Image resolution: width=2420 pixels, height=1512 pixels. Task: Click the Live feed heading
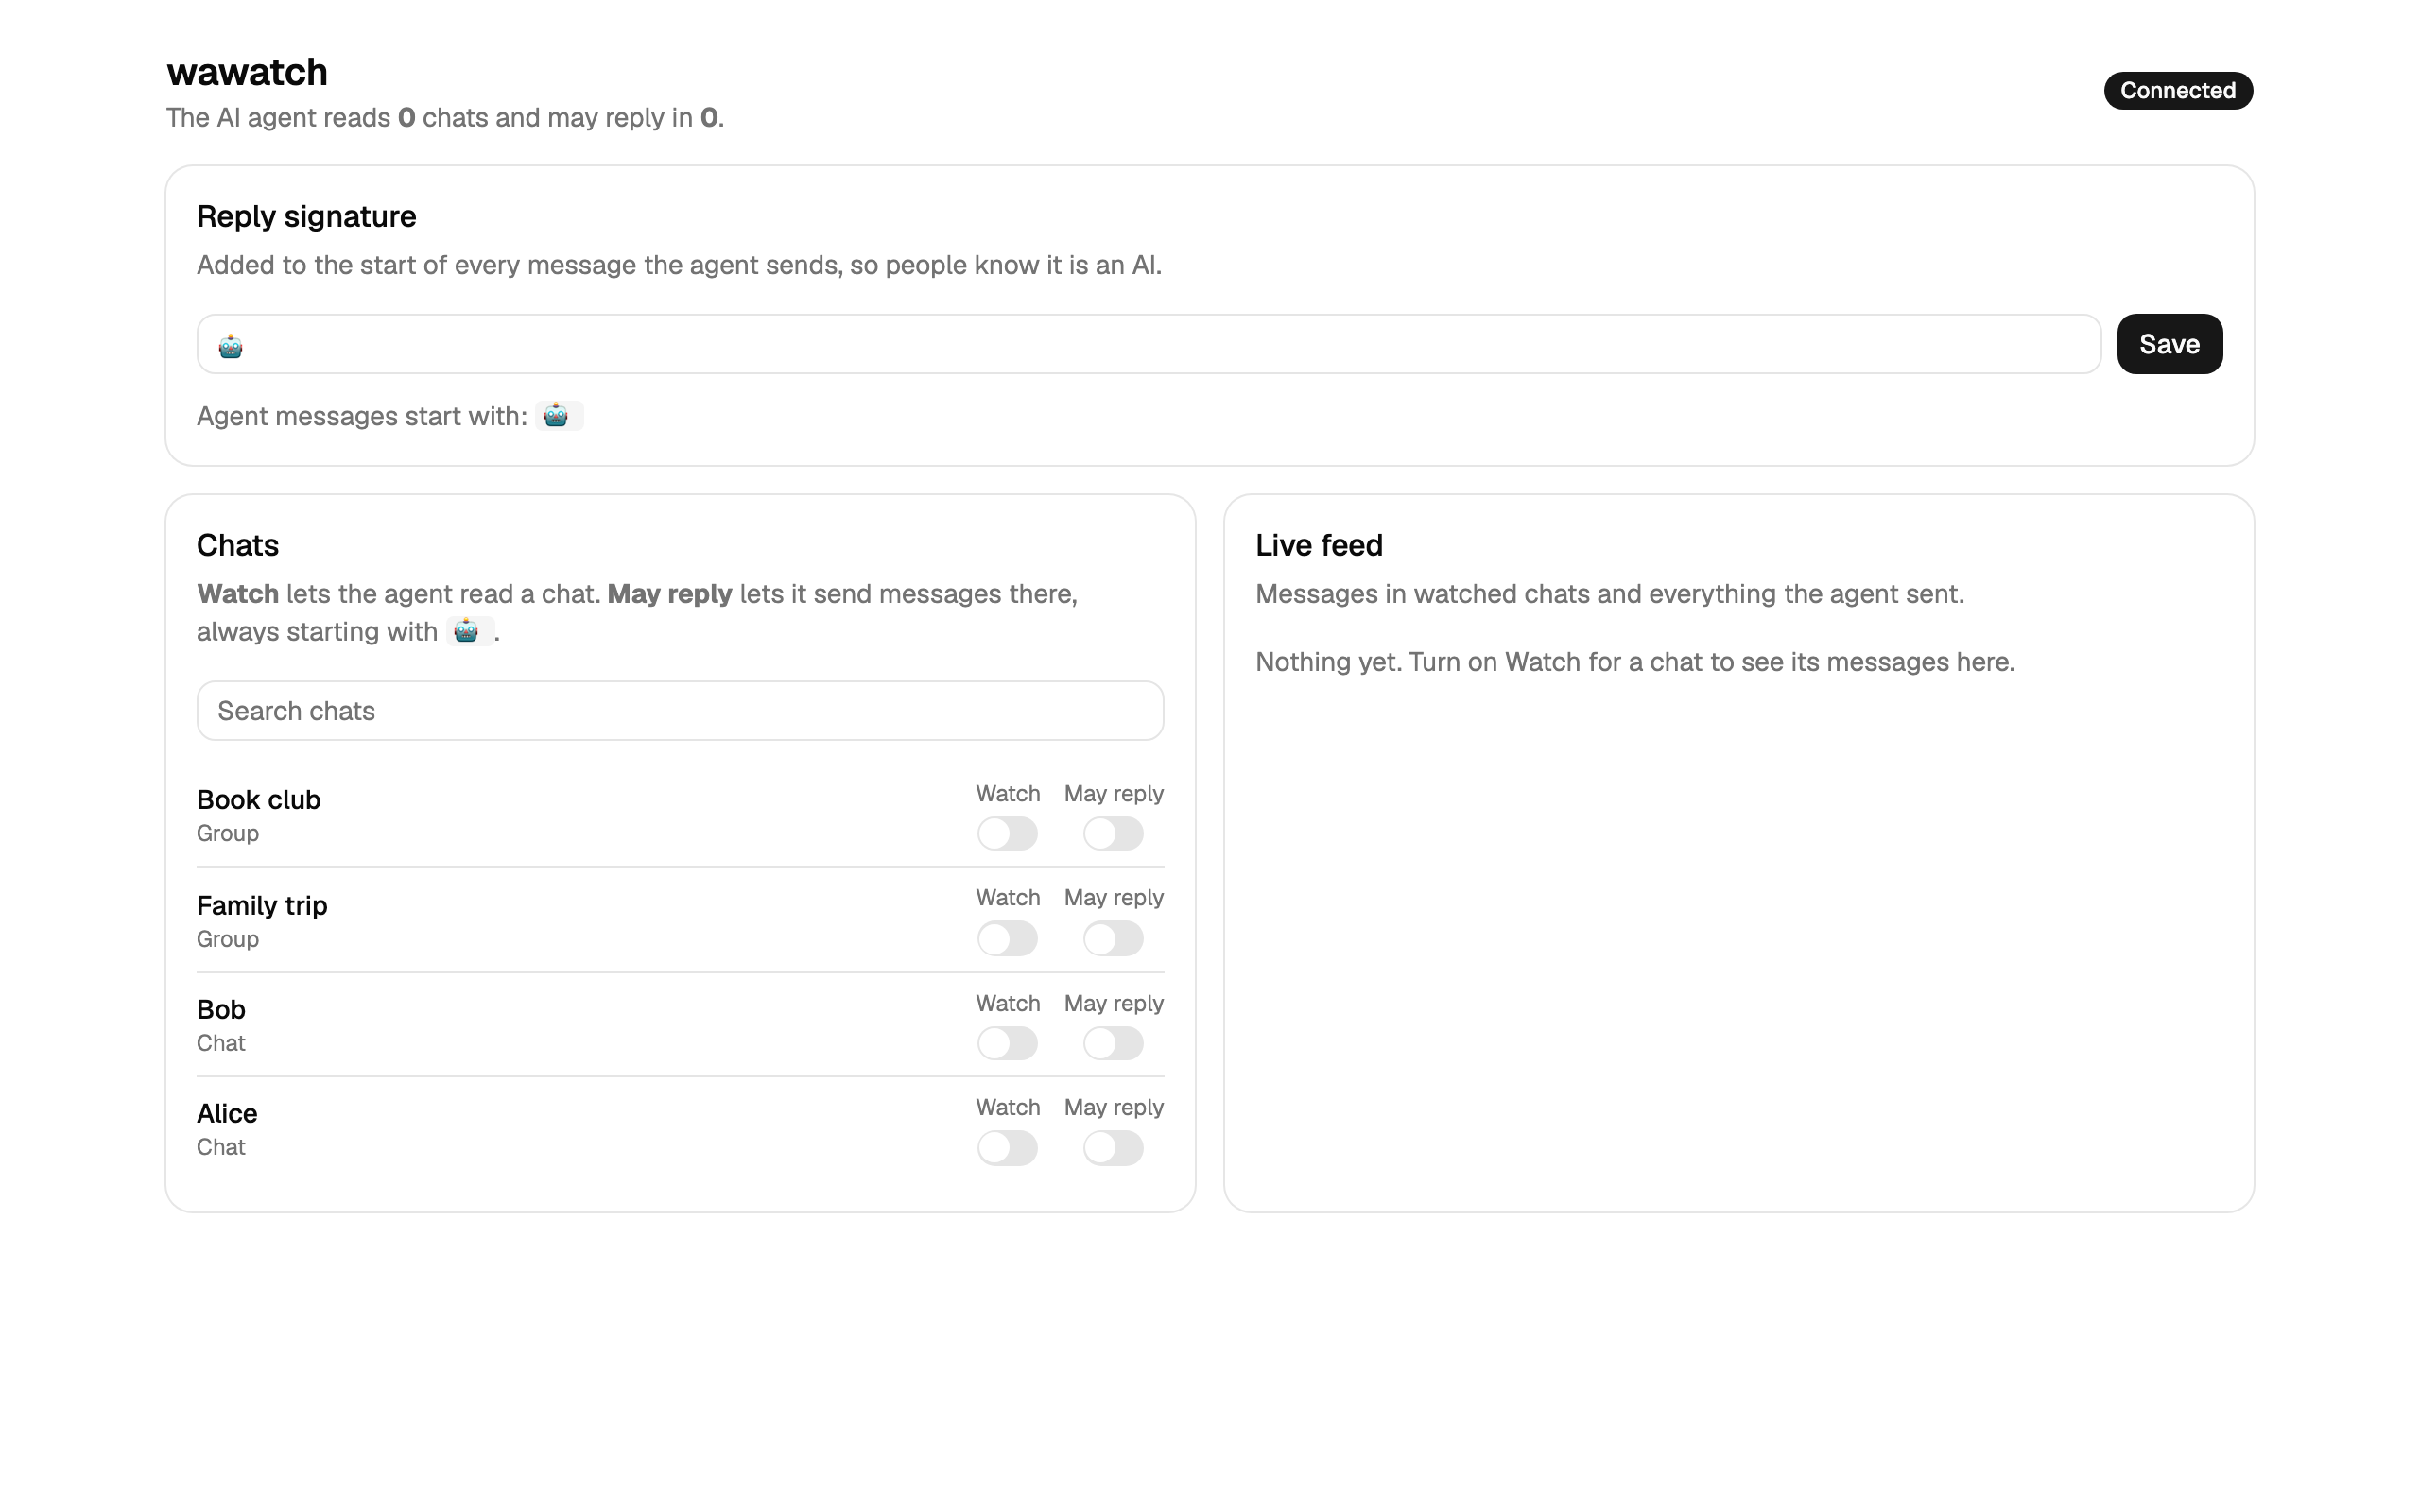point(1319,545)
